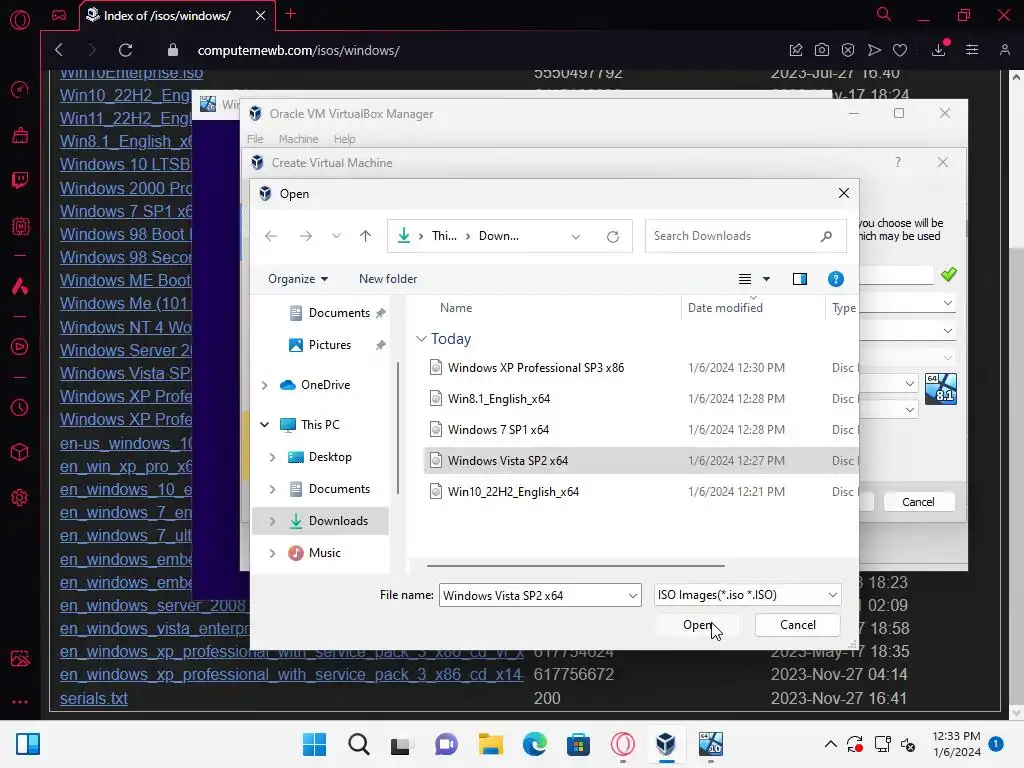Cancel the Open file dialog
This screenshot has width=1024, height=768.
(x=797, y=625)
